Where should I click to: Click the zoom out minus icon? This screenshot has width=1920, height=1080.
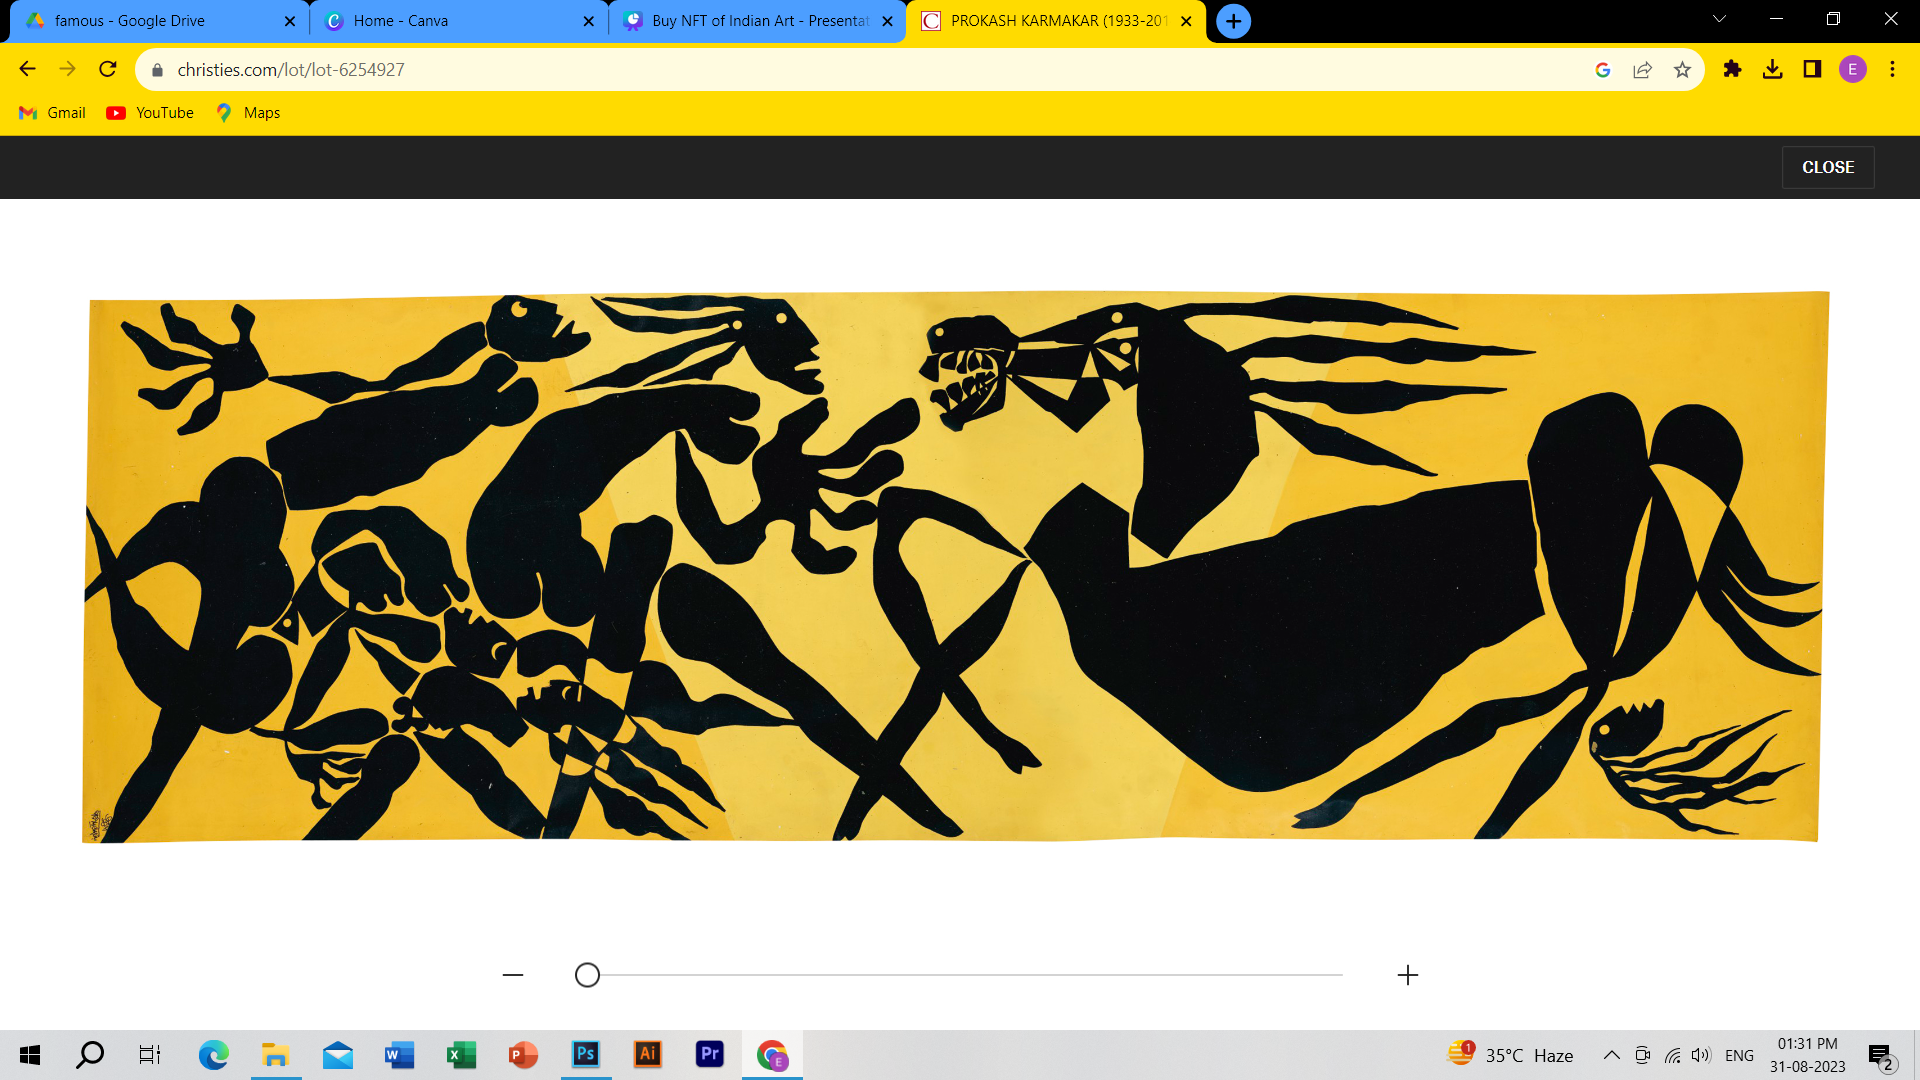click(x=513, y=975)
